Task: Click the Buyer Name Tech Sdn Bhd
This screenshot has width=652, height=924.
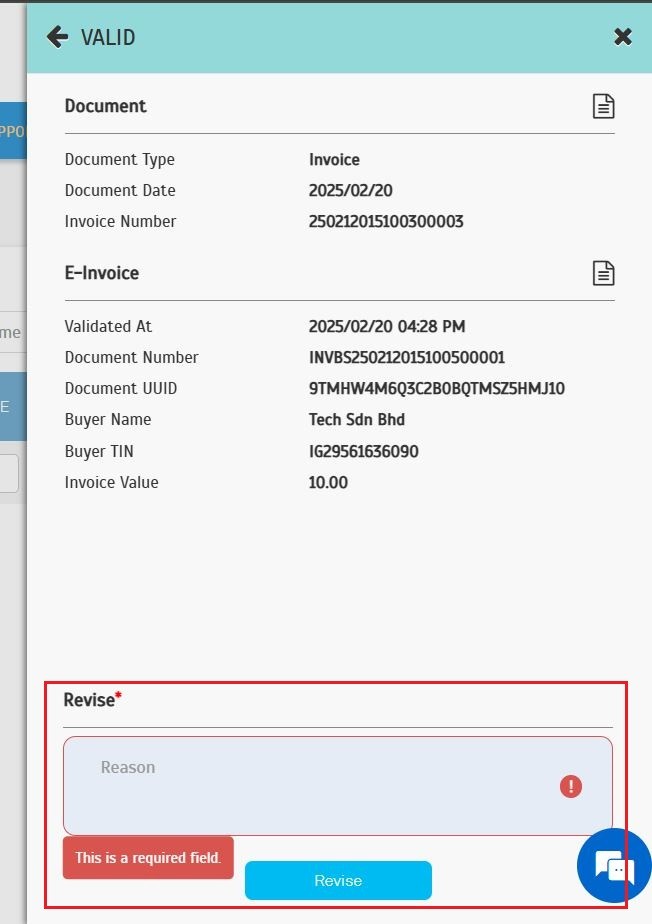Action: (356, 420)
